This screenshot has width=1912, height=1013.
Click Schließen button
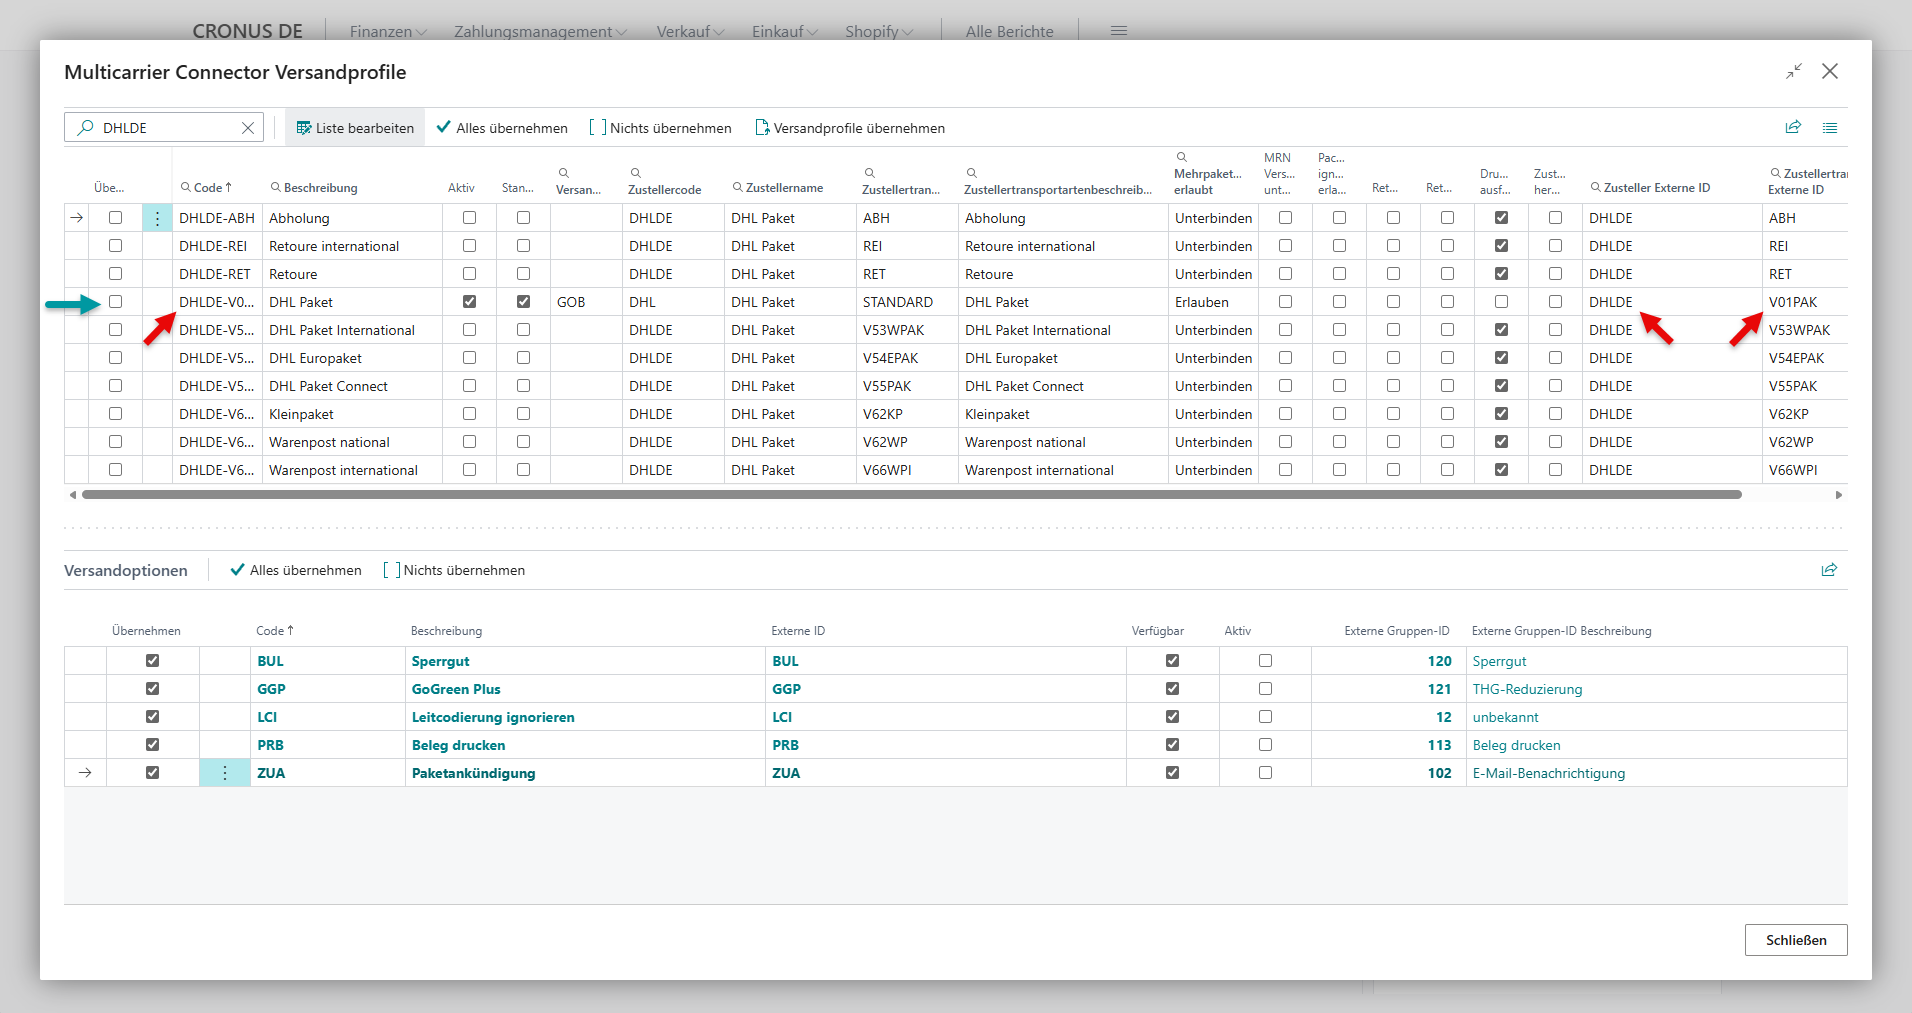point(1796,940)
